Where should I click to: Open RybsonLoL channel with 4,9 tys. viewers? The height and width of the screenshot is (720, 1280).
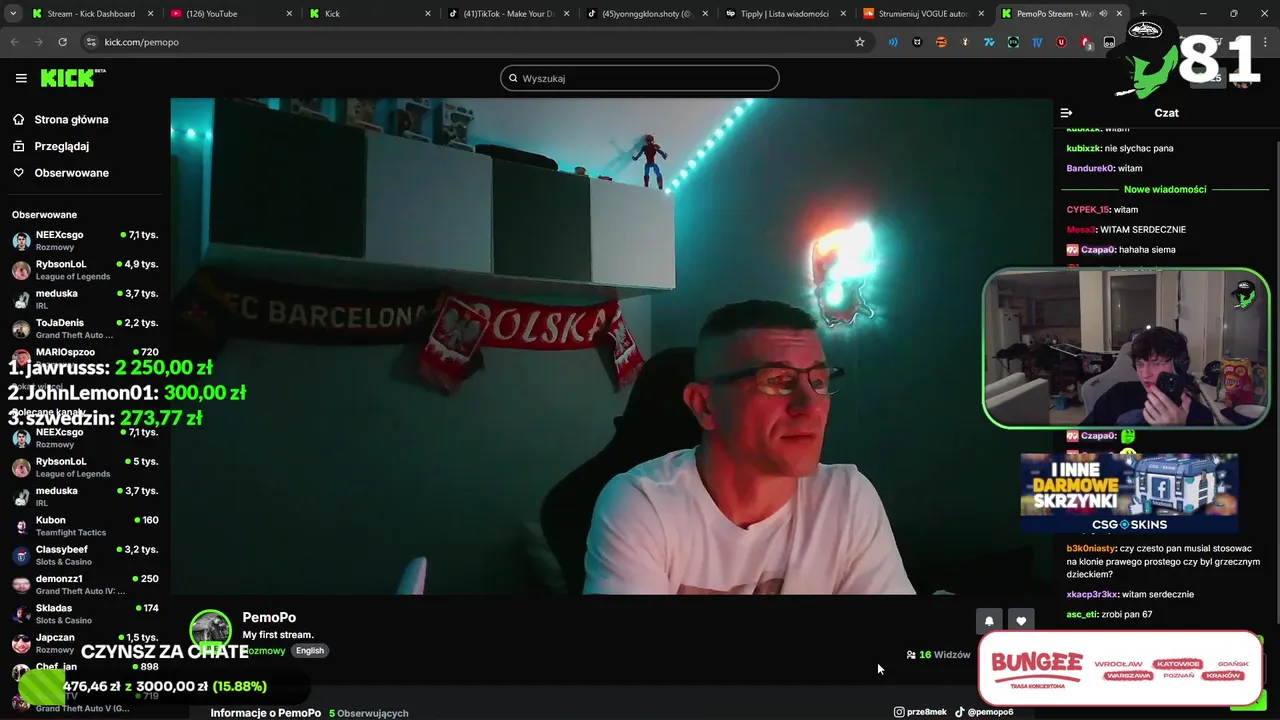[85, 270]
